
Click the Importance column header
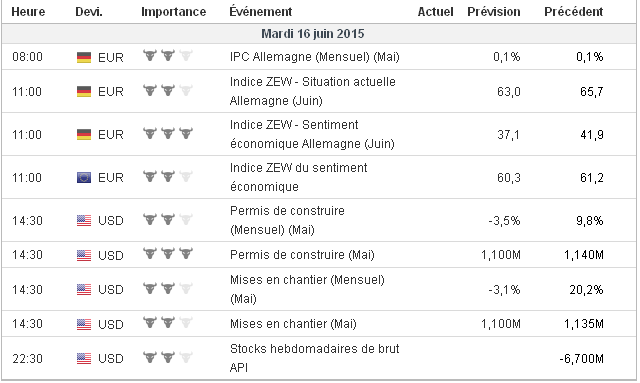point(173,12)
